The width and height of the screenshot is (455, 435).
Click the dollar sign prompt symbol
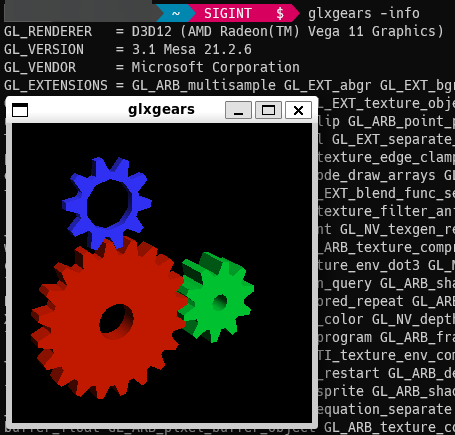coord(280,13)
